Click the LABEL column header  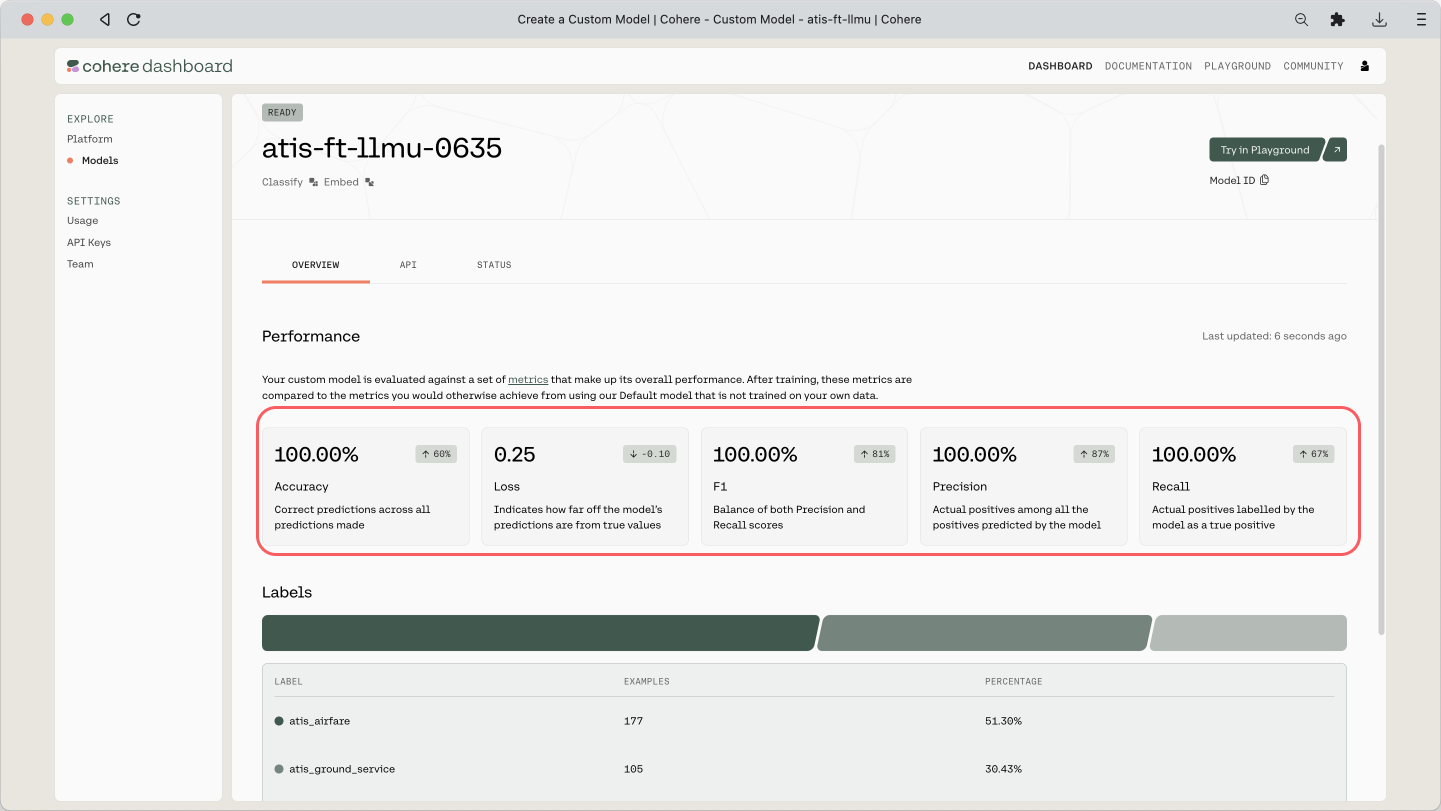pos(289,681)
